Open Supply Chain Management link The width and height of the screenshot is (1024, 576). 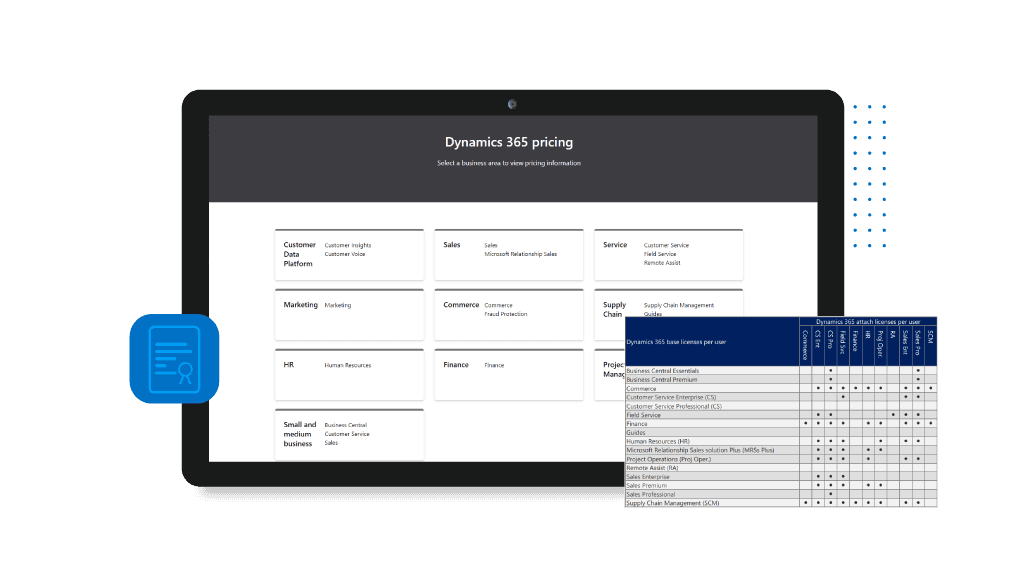pos(679,305)
